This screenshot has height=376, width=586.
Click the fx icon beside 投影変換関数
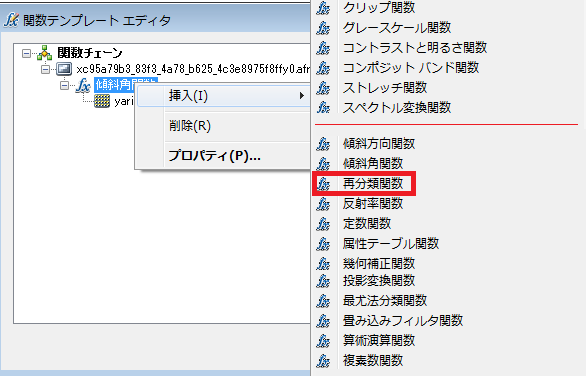(x=323, y=281)
